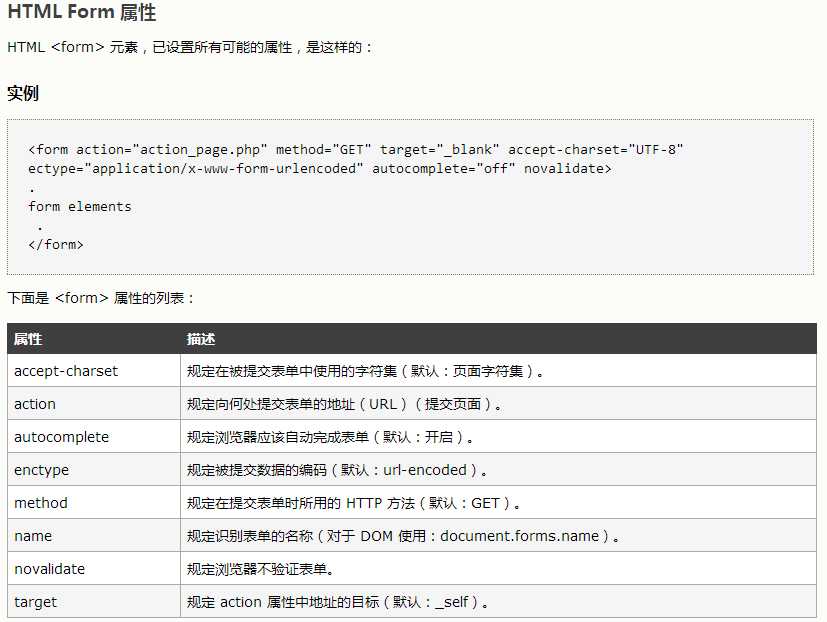827x622 pixels.
Task: Select the 'action' attribute cell
Action: click(94, 404)
